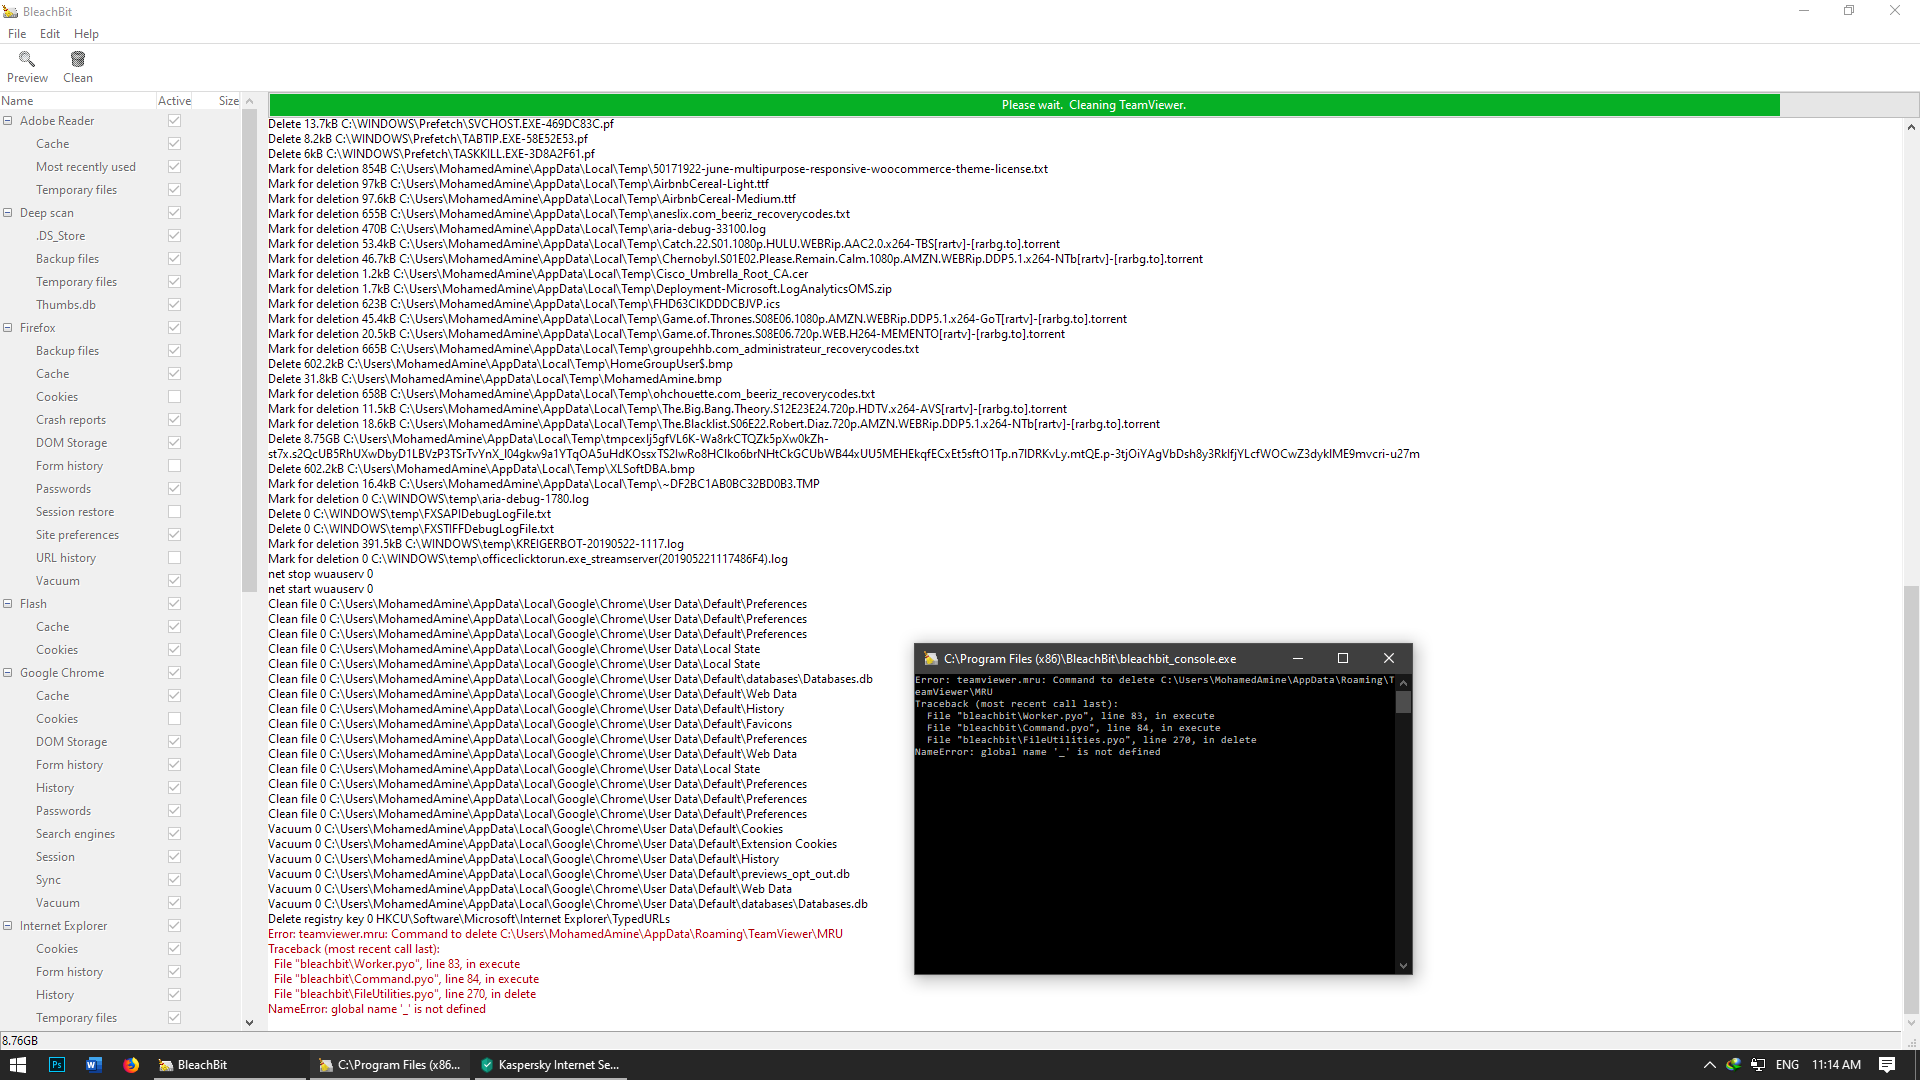The height and width of the screenshot is (1080, 1920).
Task: Uncheck the Adobe Reader Cache checkbox
Action: 175,144
